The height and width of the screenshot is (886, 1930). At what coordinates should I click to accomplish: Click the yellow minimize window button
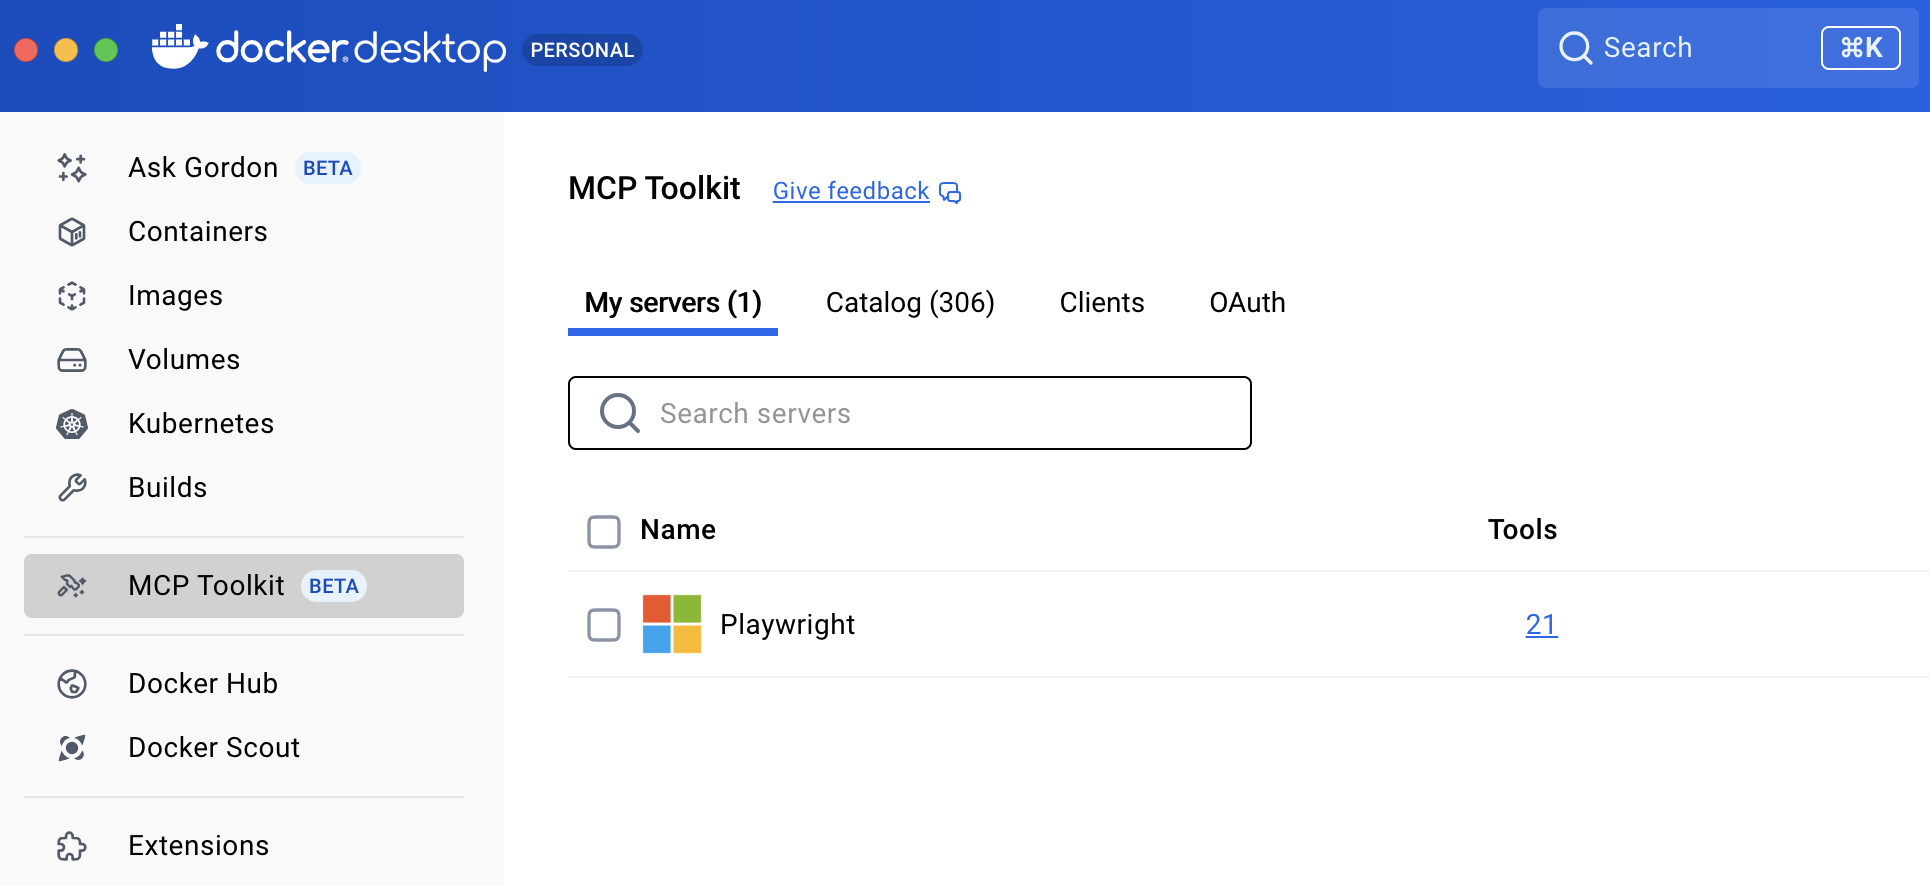coord(66,49)
